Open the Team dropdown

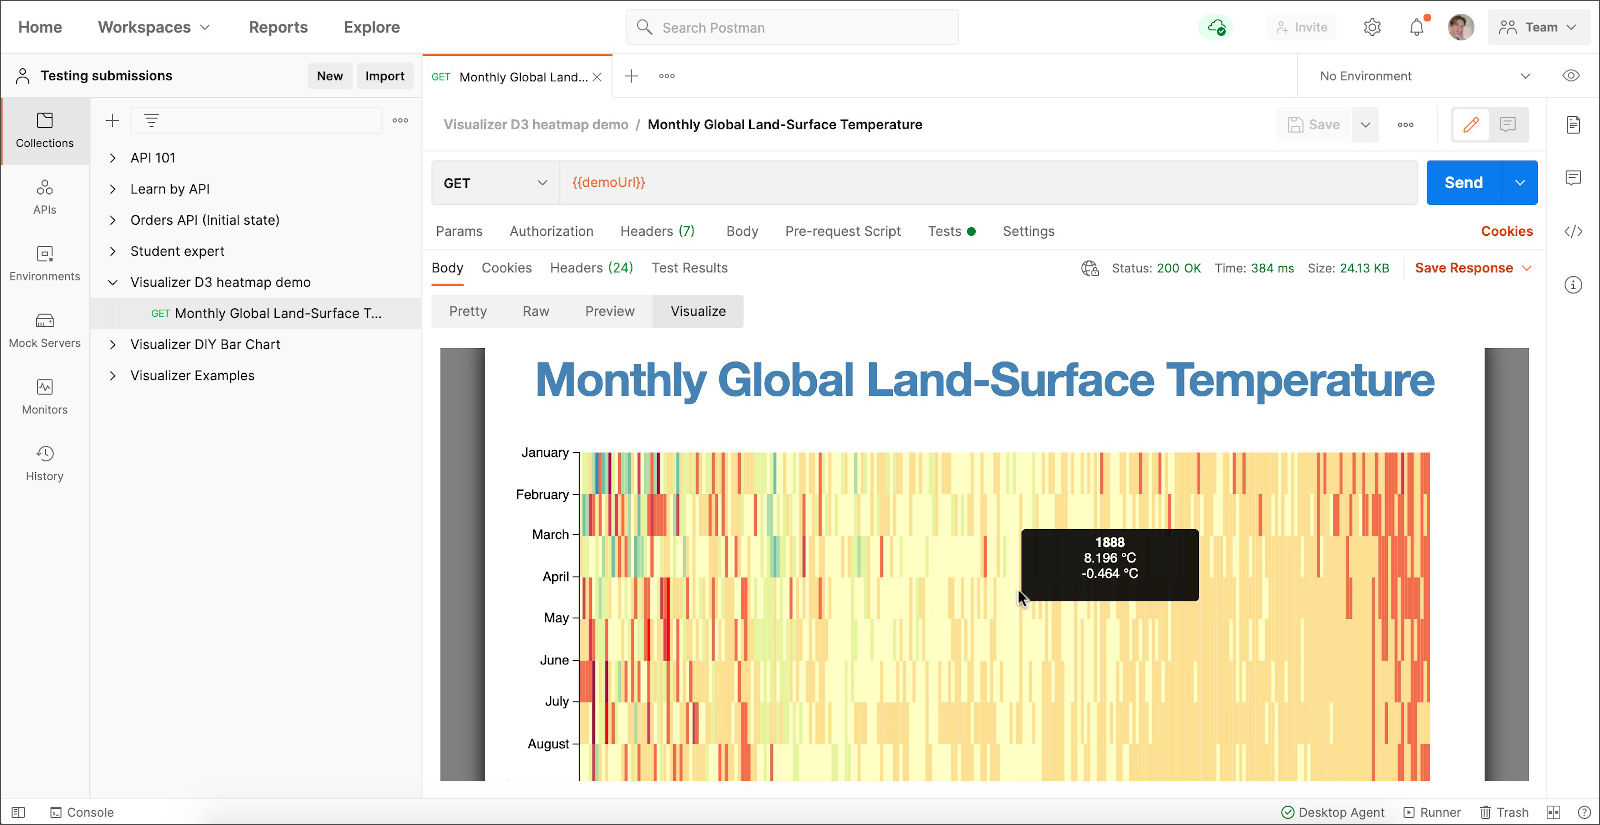pos(1539,27)
